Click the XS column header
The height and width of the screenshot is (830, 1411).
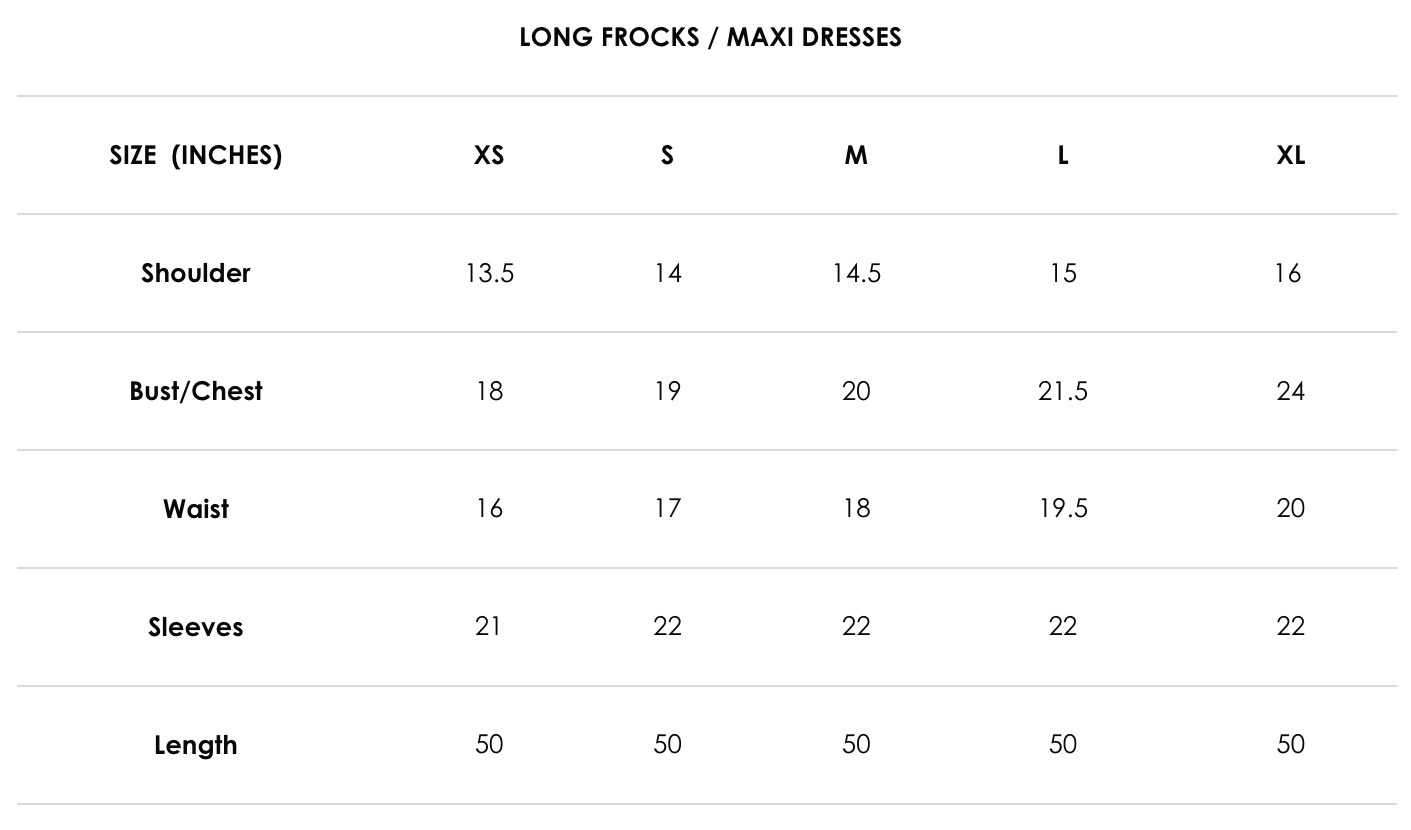(489, 155)
